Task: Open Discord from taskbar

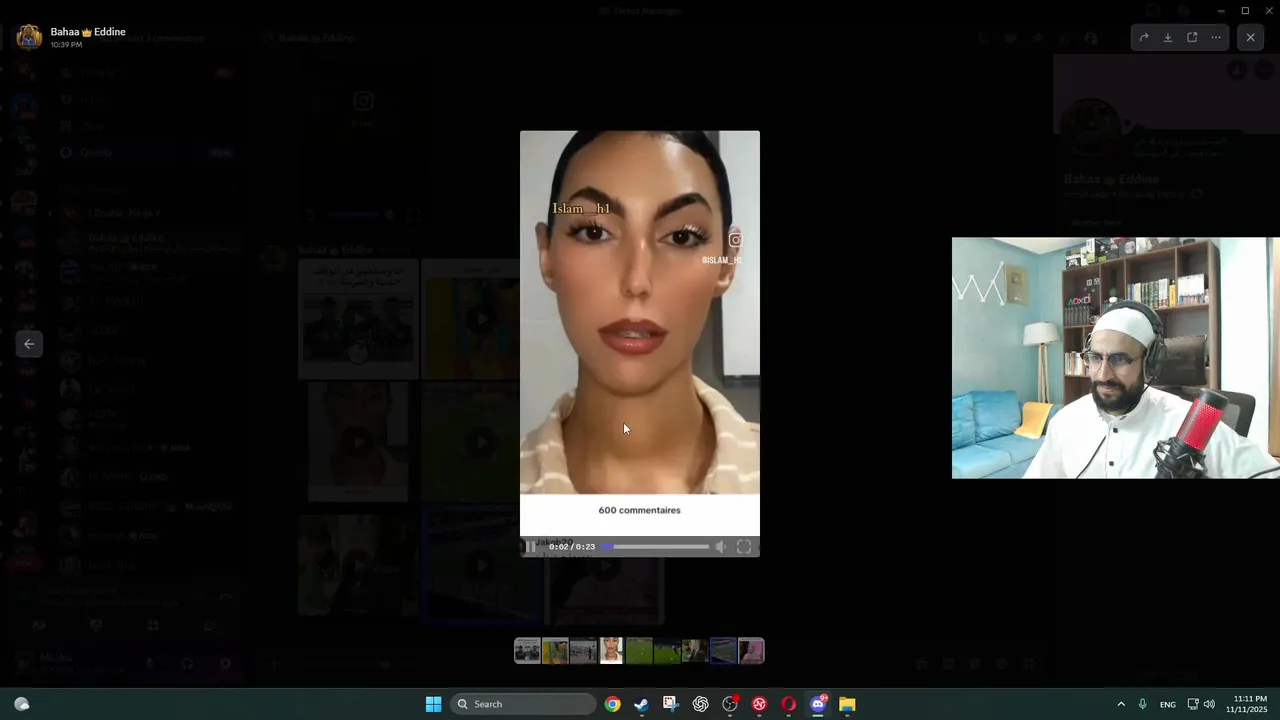Action: coord(818,704)
